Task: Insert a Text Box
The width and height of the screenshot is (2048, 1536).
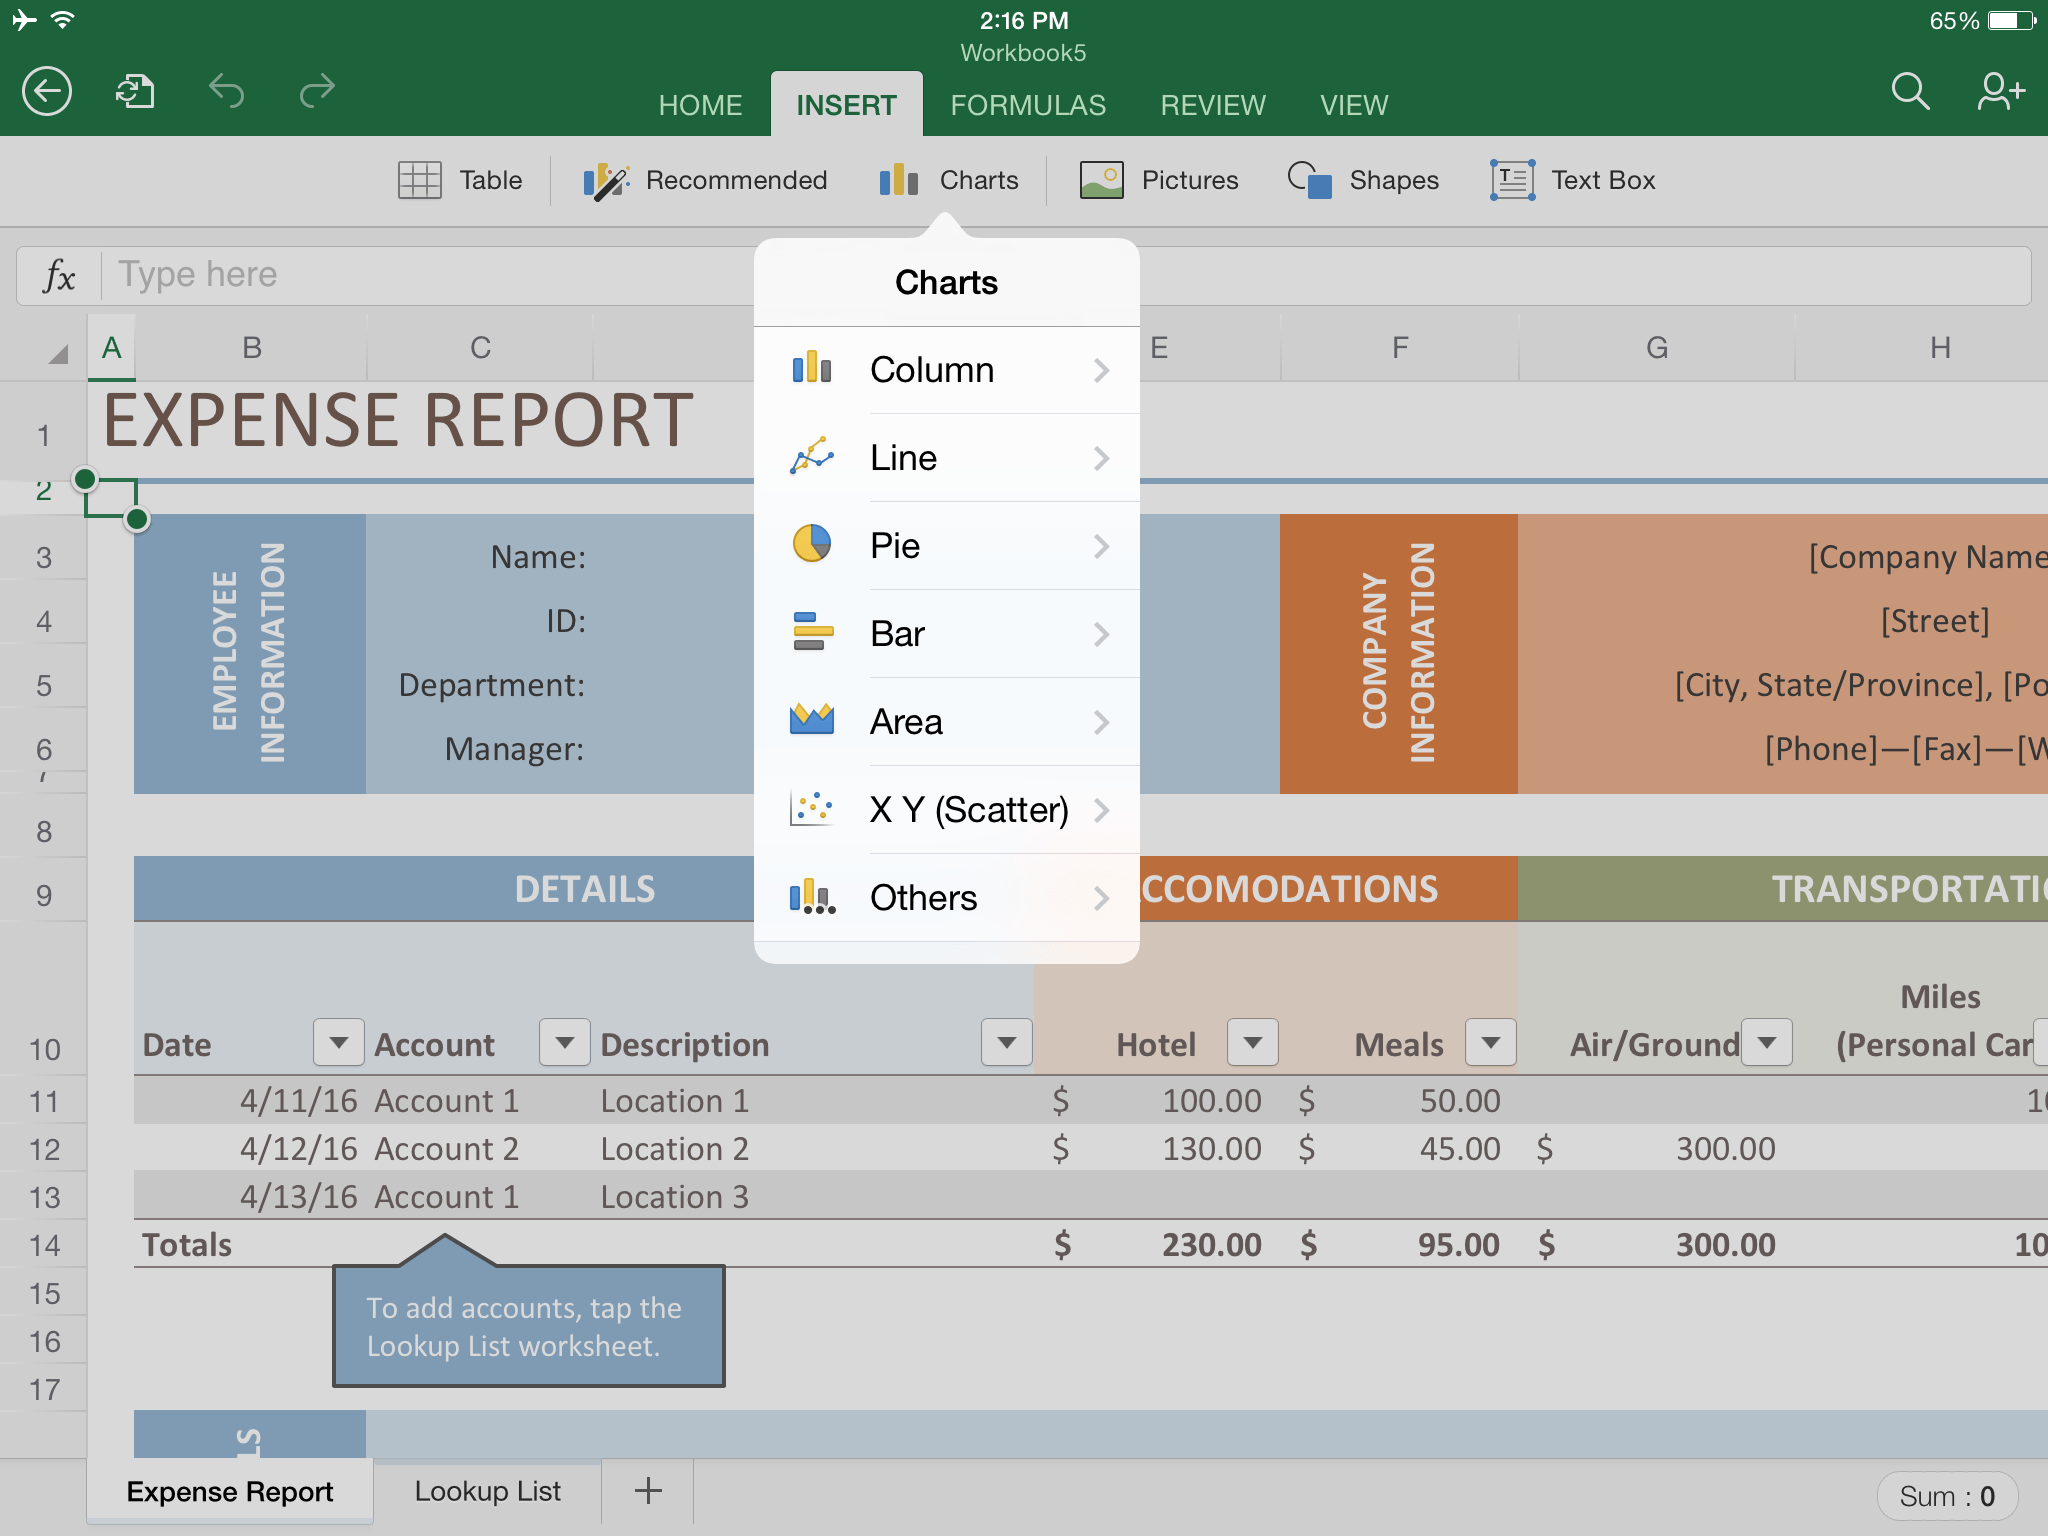Action: click(1572, 180)
